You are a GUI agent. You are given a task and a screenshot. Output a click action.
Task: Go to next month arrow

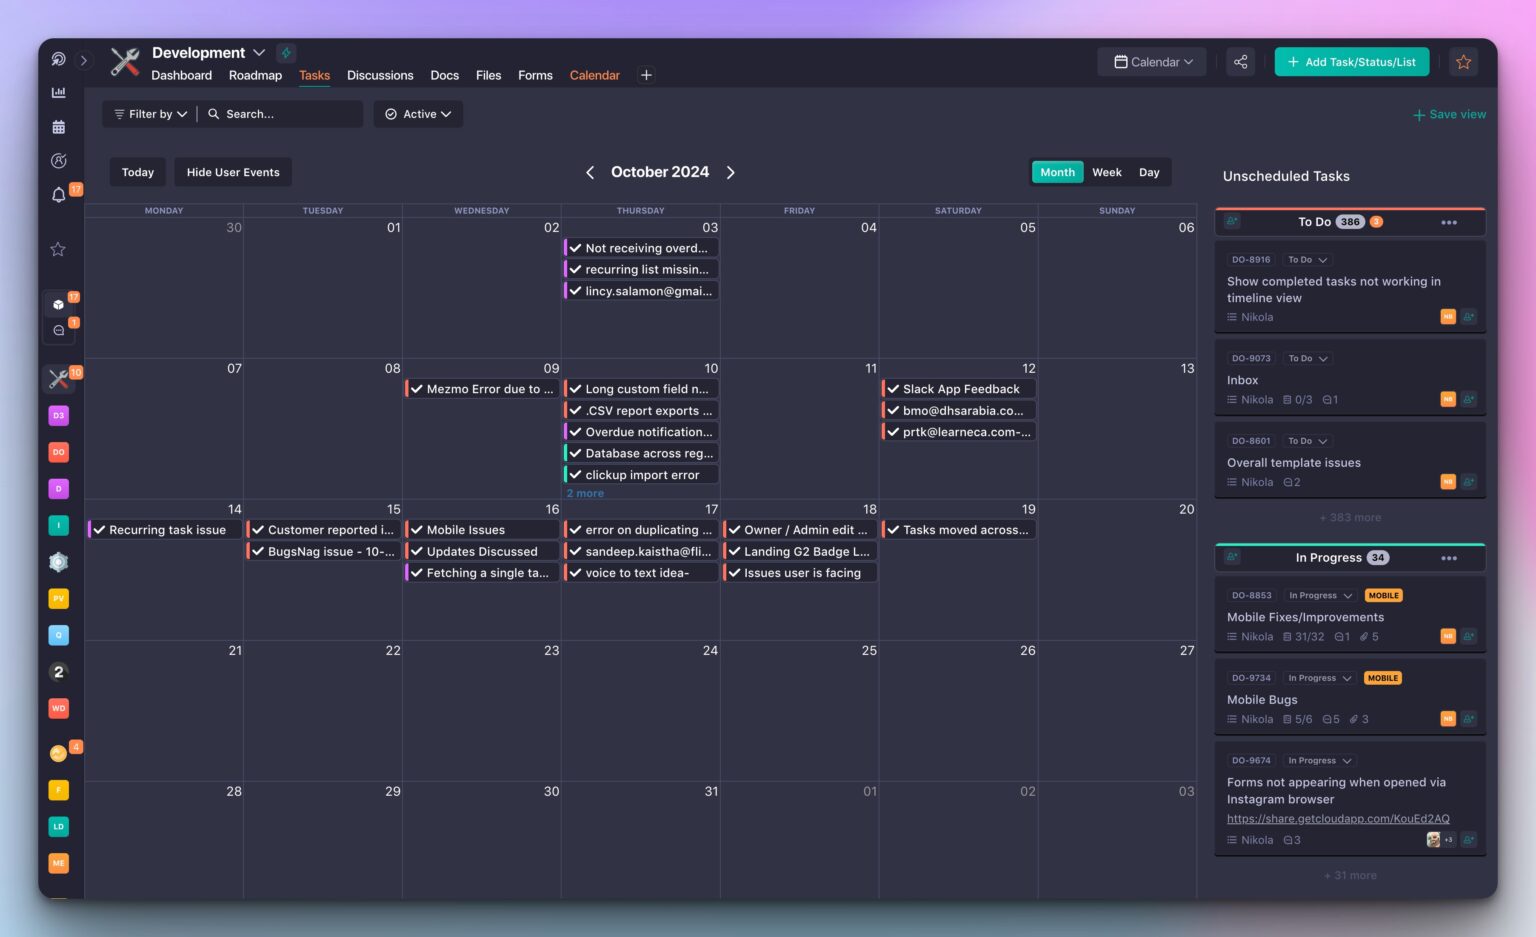click(x=730, y=172)
